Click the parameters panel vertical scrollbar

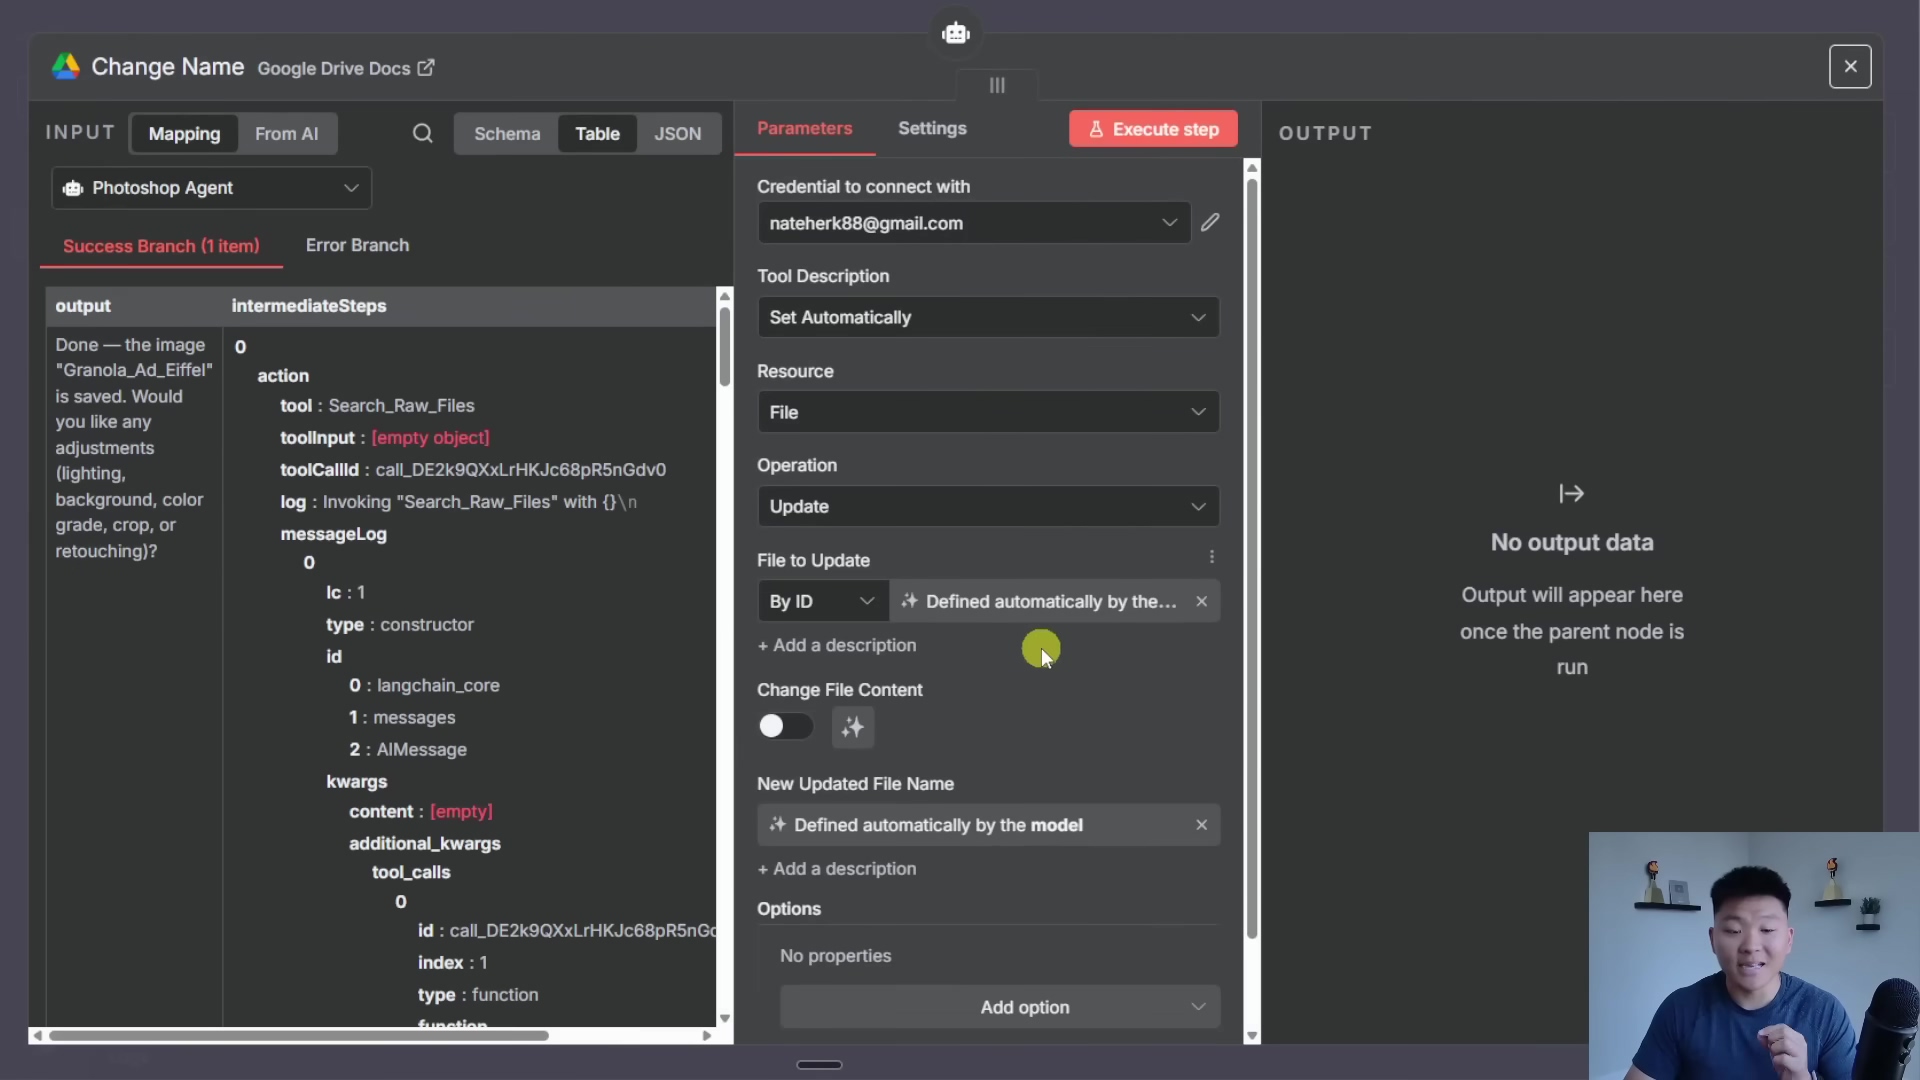[x=1252, y=560]
